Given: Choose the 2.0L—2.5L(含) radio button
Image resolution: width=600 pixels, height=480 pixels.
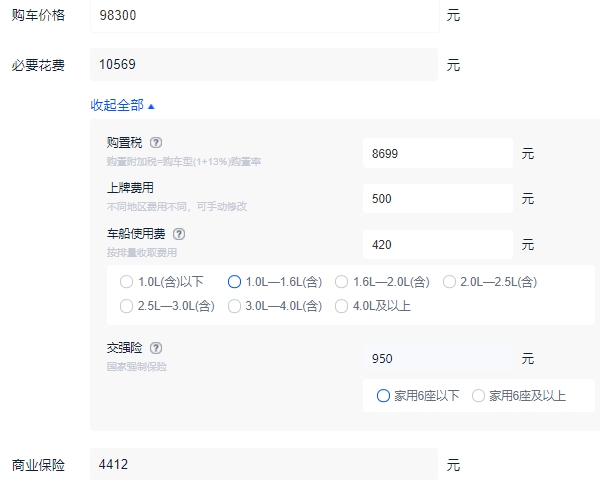Looking at the screenshot, I should coord(449,282).
